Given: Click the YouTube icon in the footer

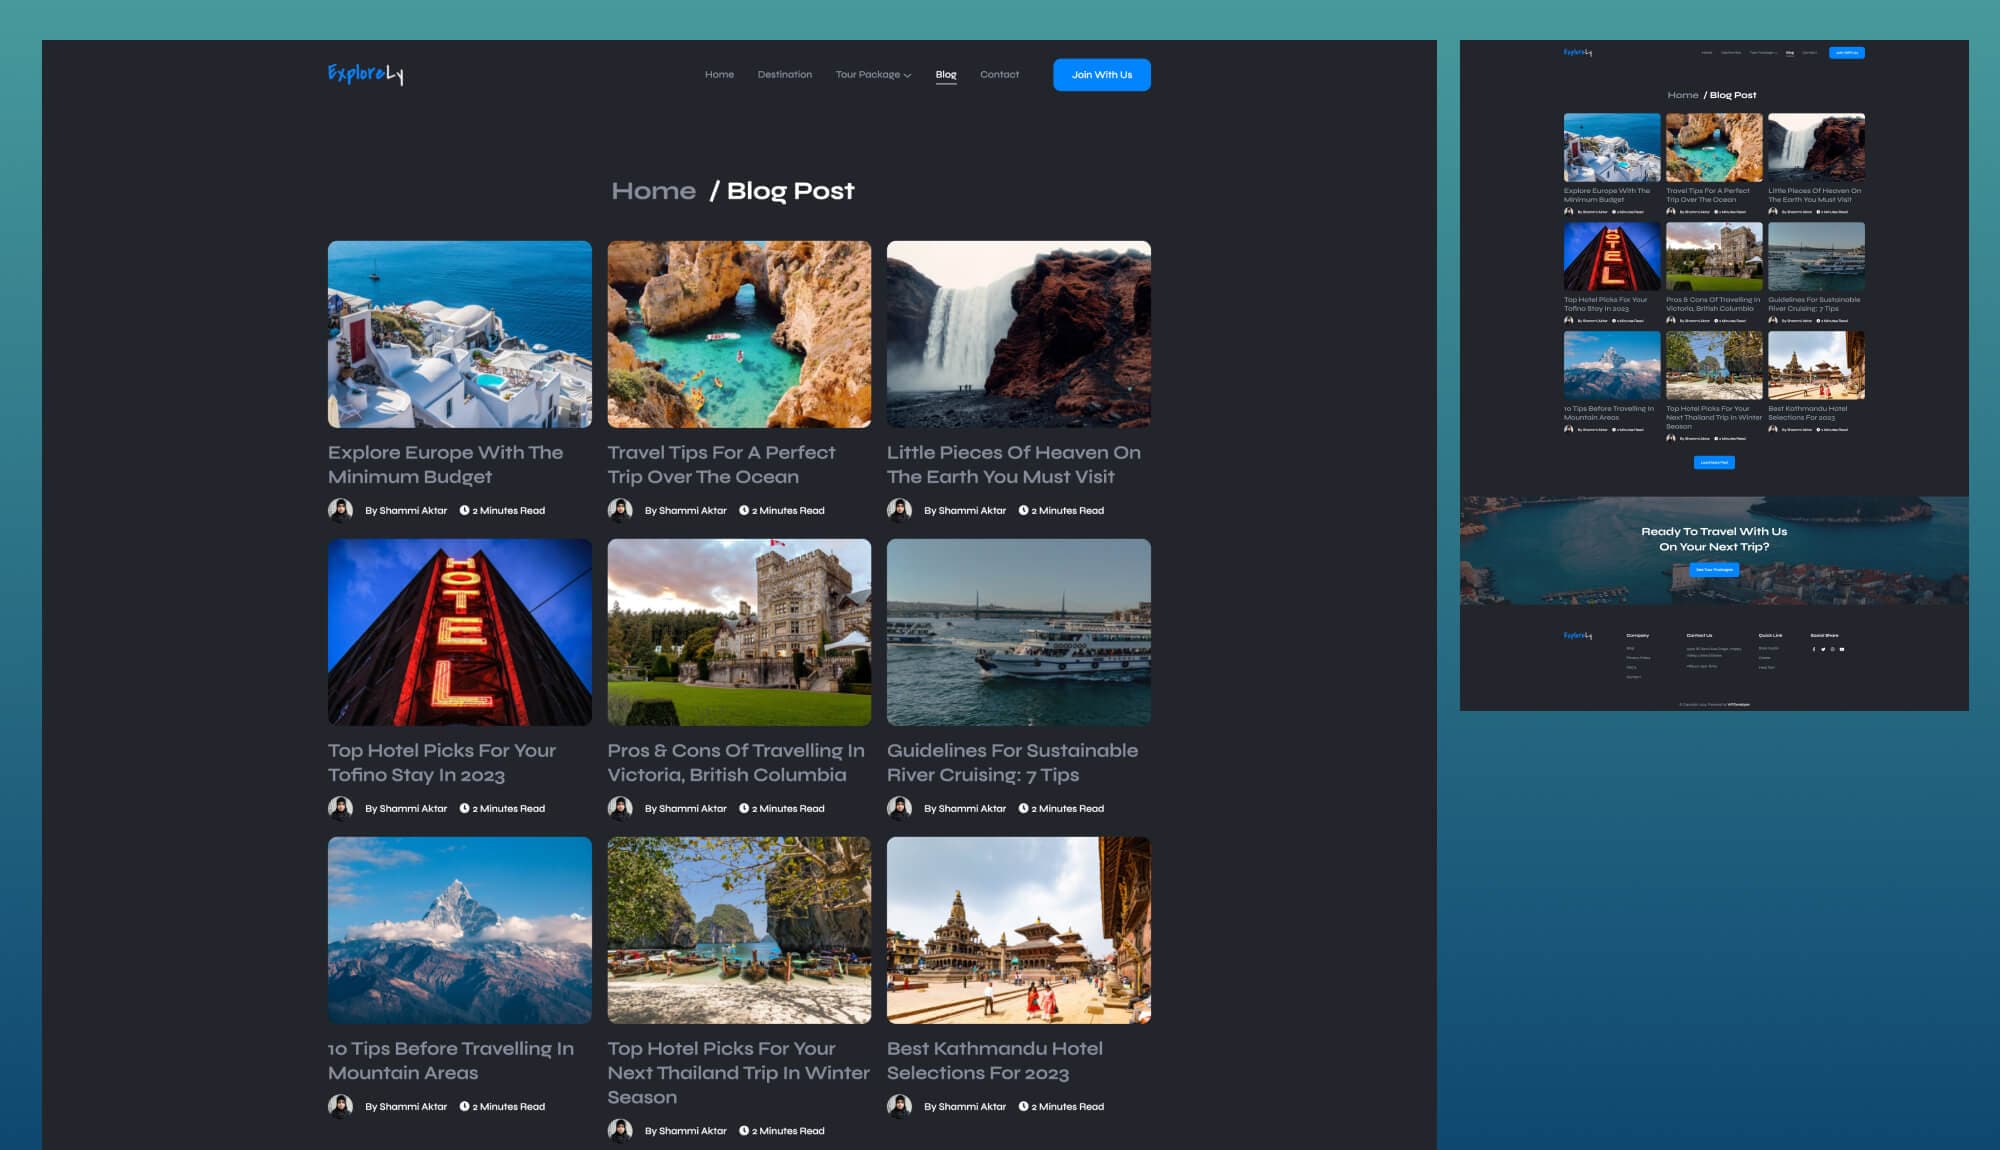Looking at the screenshot, I should coord(1842,650).
